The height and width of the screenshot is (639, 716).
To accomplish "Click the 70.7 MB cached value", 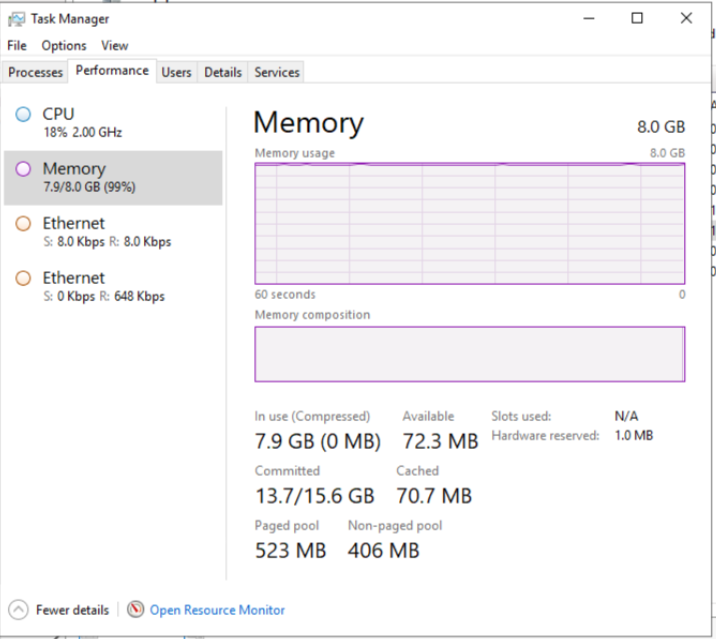I will pyautogui.click(x=434, y=496).
